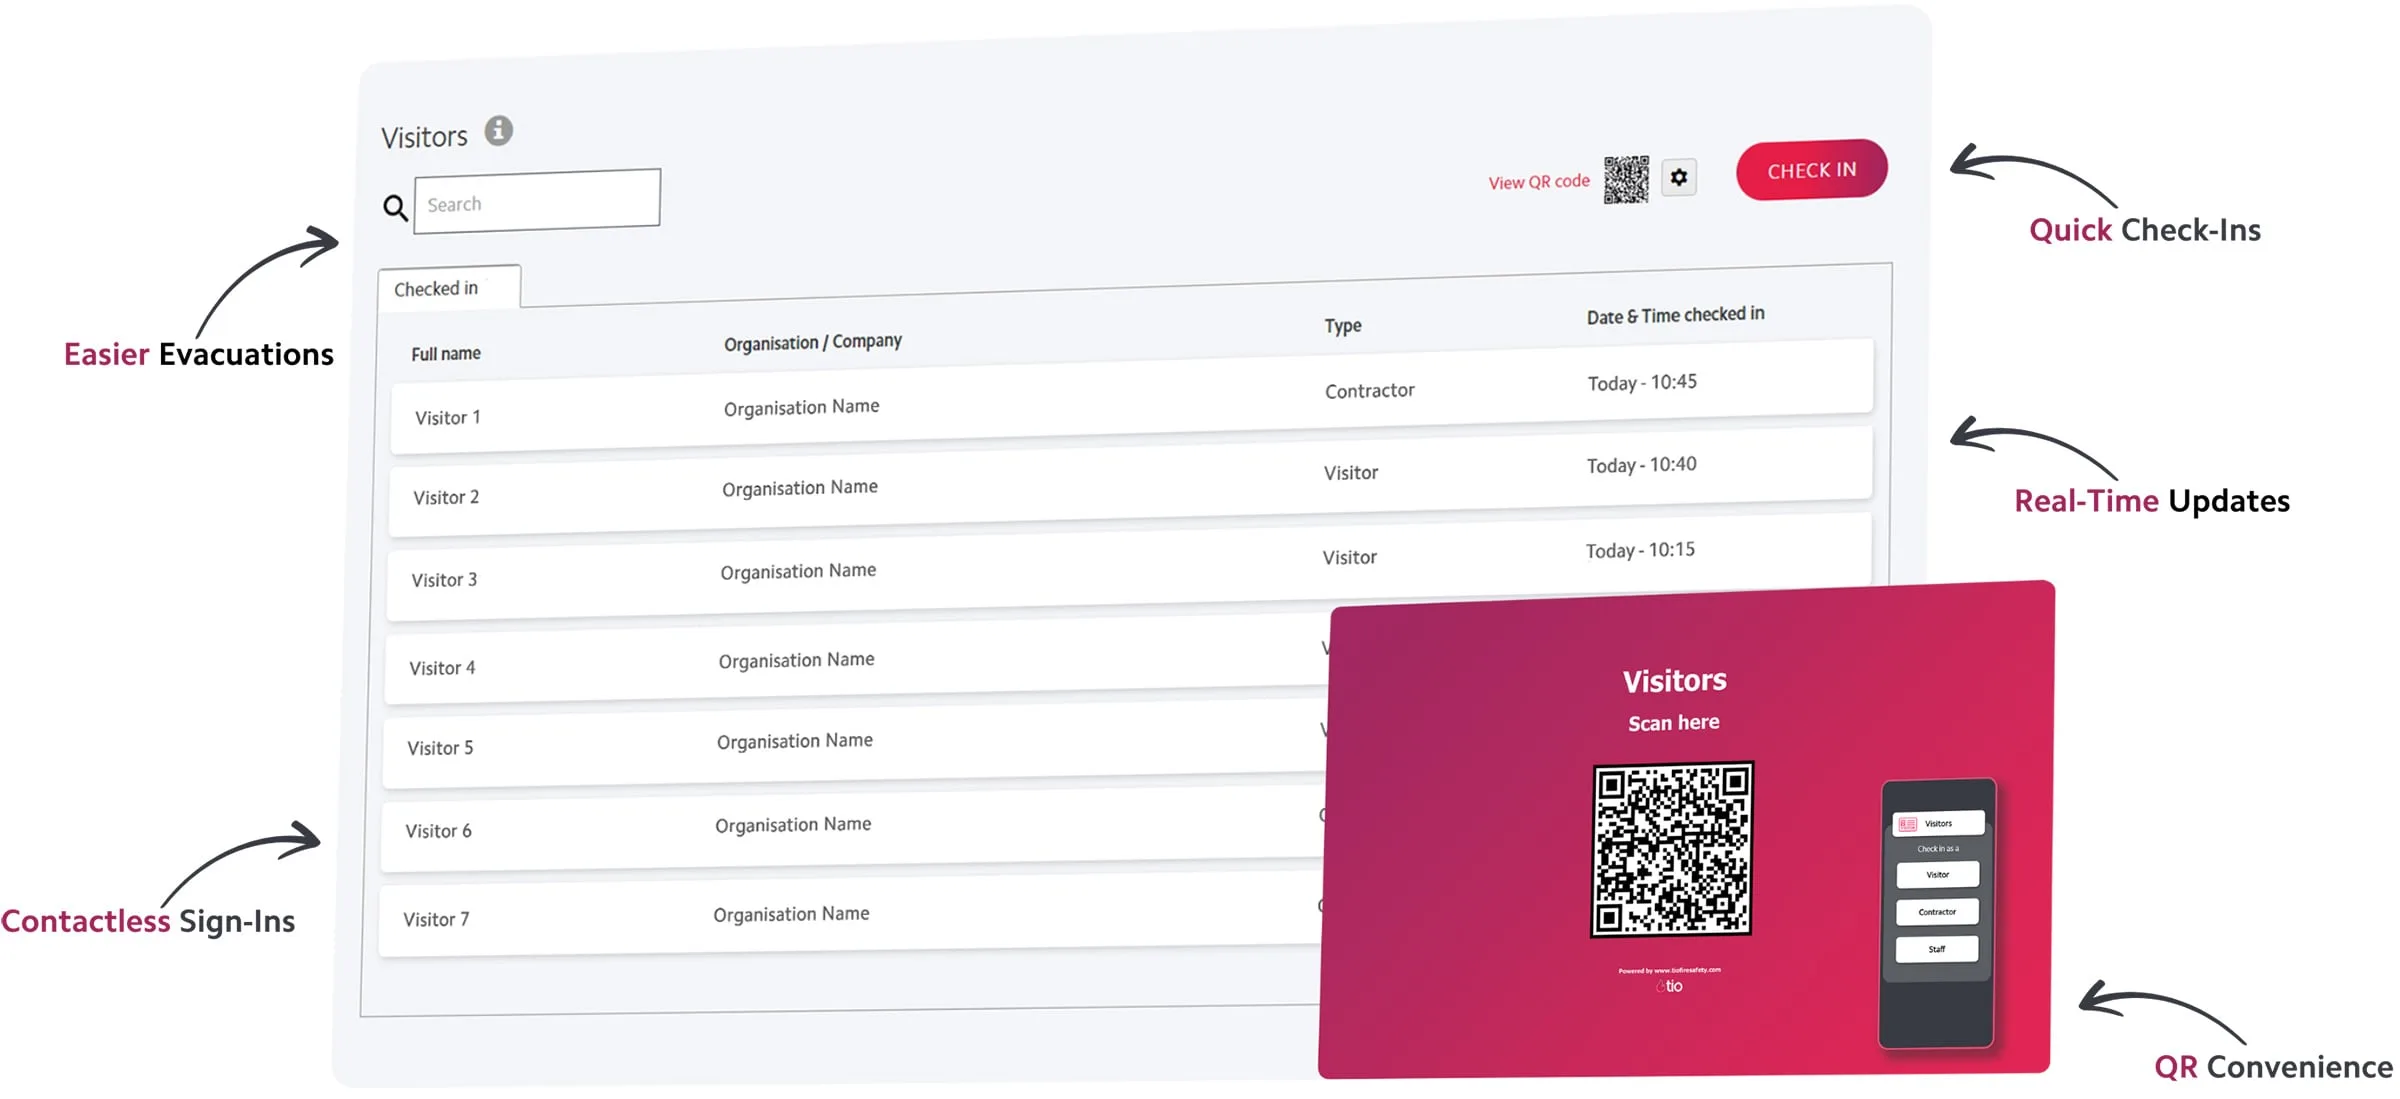
Task: Click Organisation Name in Visitor 7 row
Action: 791,914
